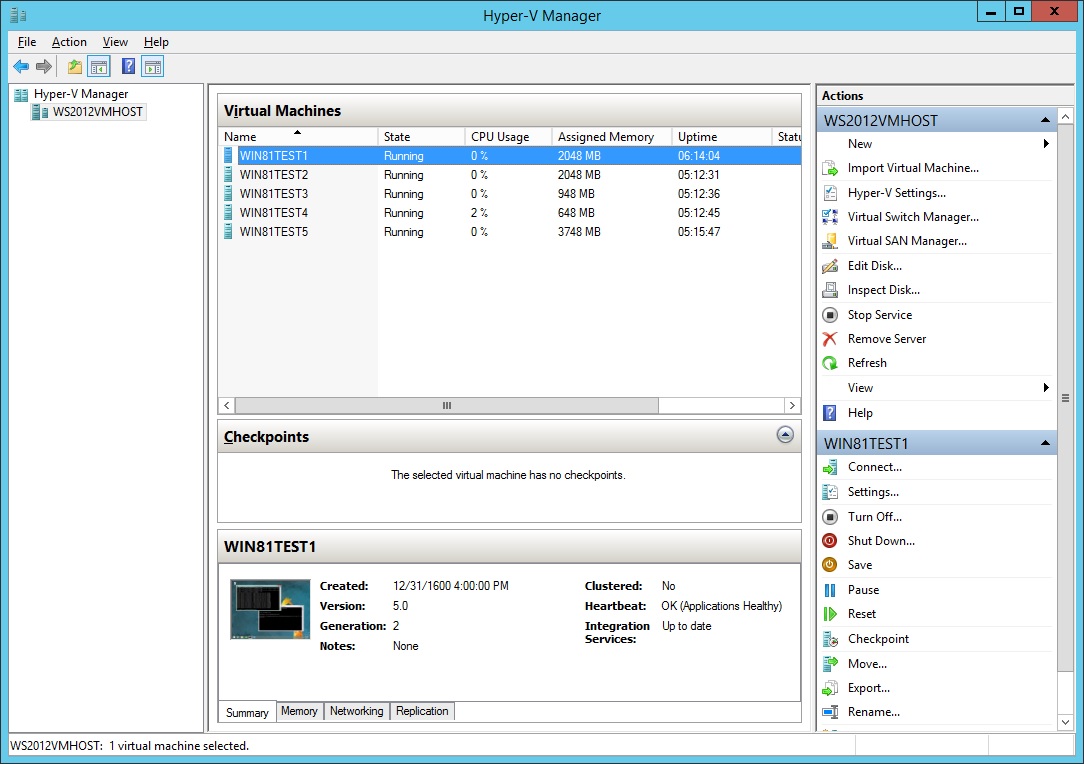
Task: Collapse the WS2012VMHOST actions group
Action: coord(1046,119)
